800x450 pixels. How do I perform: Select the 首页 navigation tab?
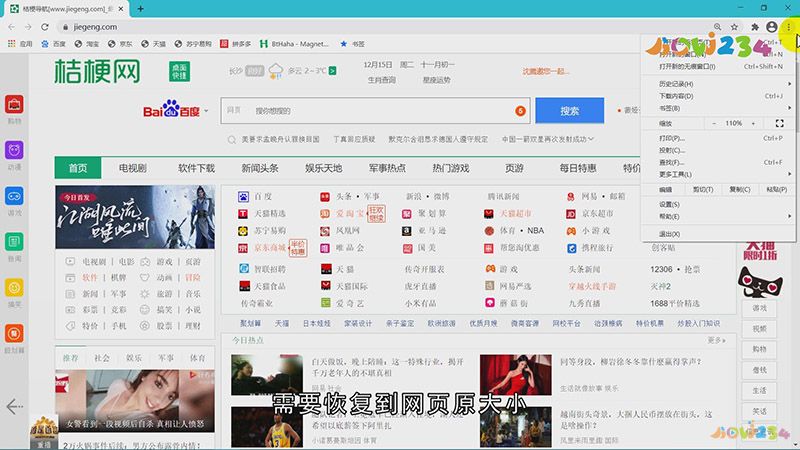(78, 168)
